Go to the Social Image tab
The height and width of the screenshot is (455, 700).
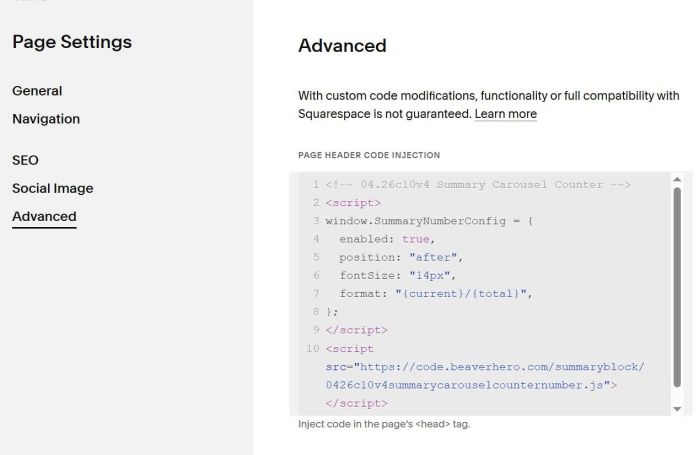pos(52,188)
